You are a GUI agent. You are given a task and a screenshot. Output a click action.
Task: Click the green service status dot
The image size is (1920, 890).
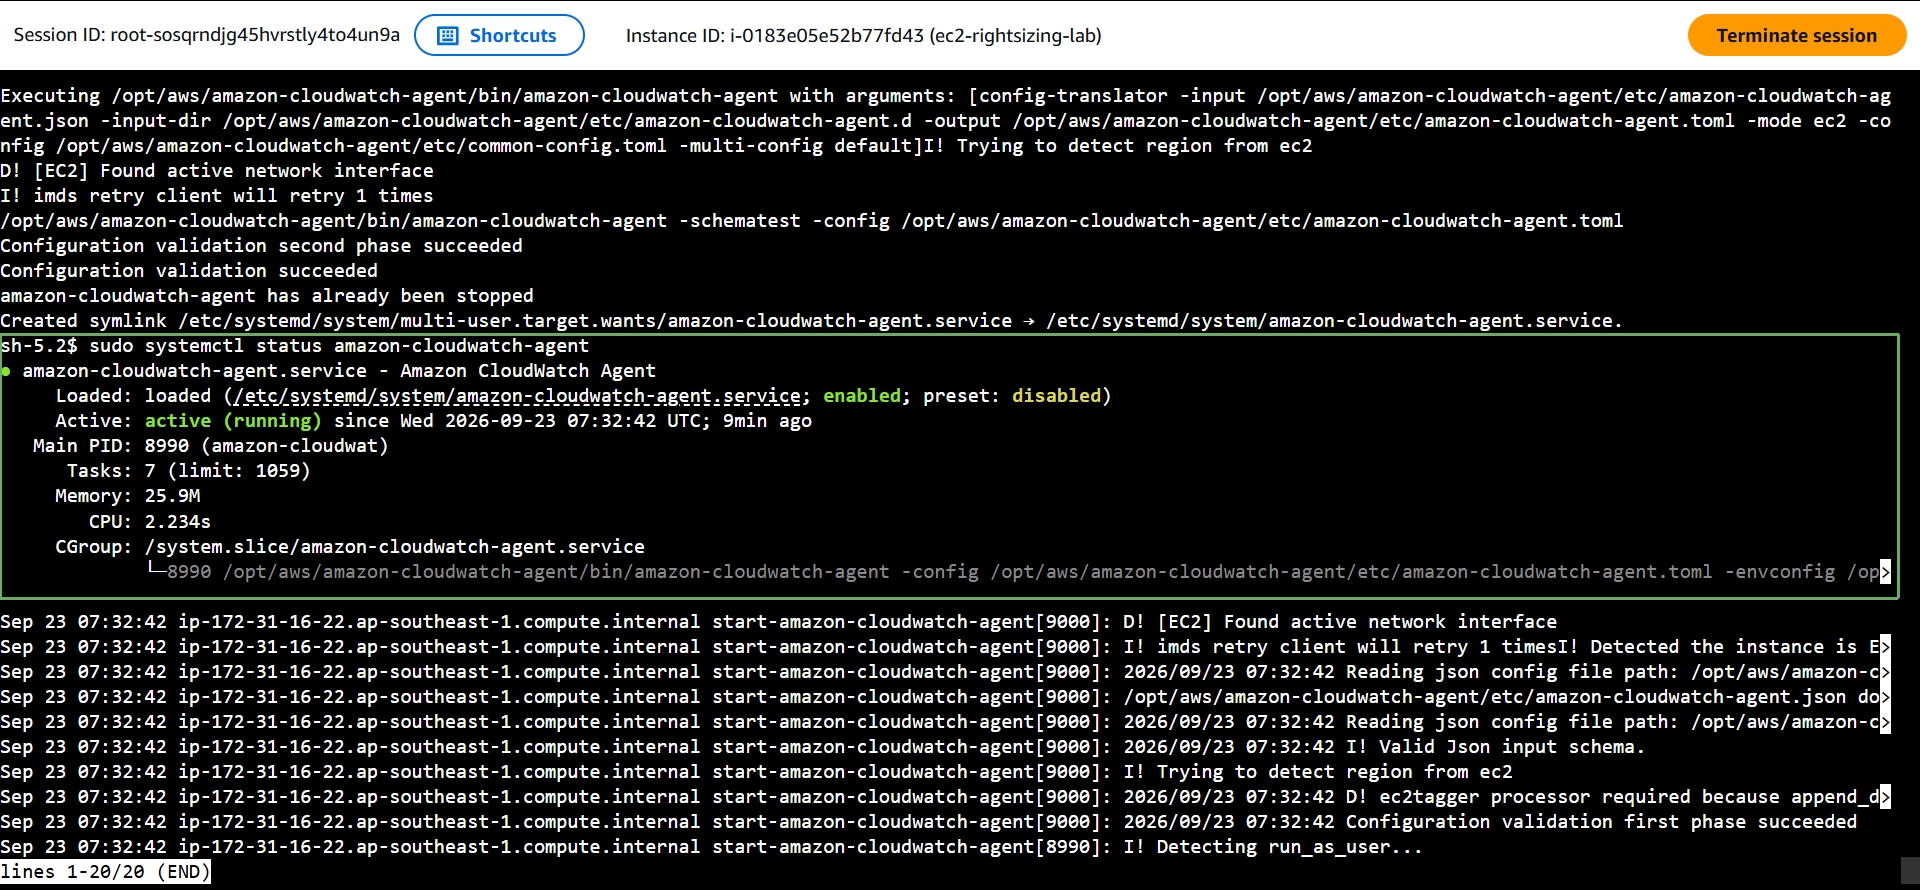[x=6, y=371]
